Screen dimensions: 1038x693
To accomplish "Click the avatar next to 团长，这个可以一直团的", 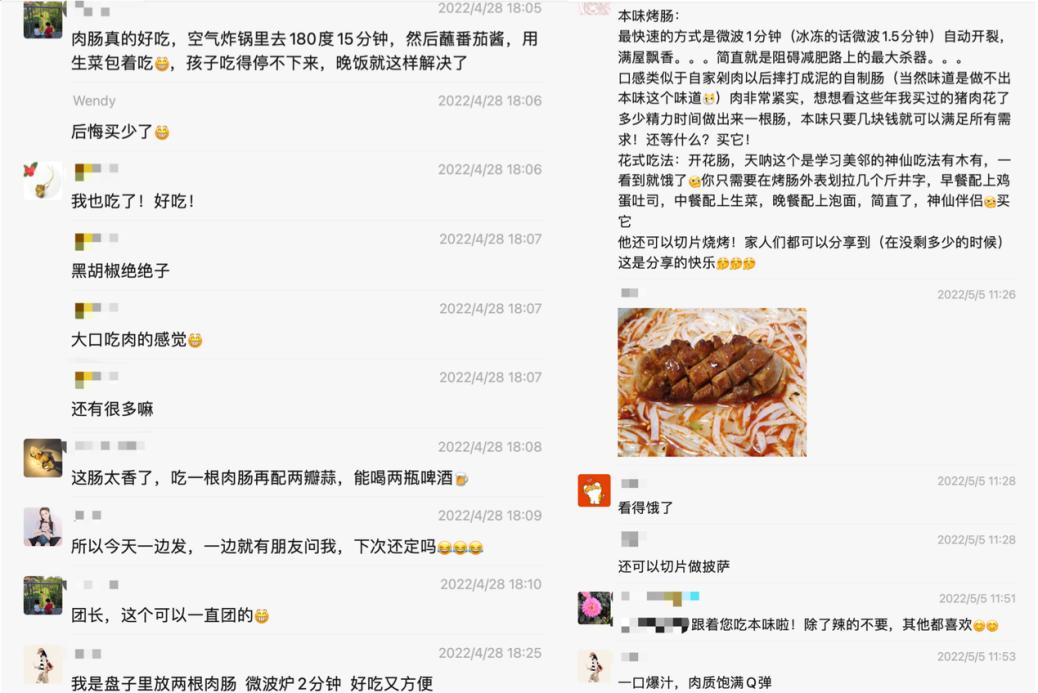I will click(x=43, y=595).
